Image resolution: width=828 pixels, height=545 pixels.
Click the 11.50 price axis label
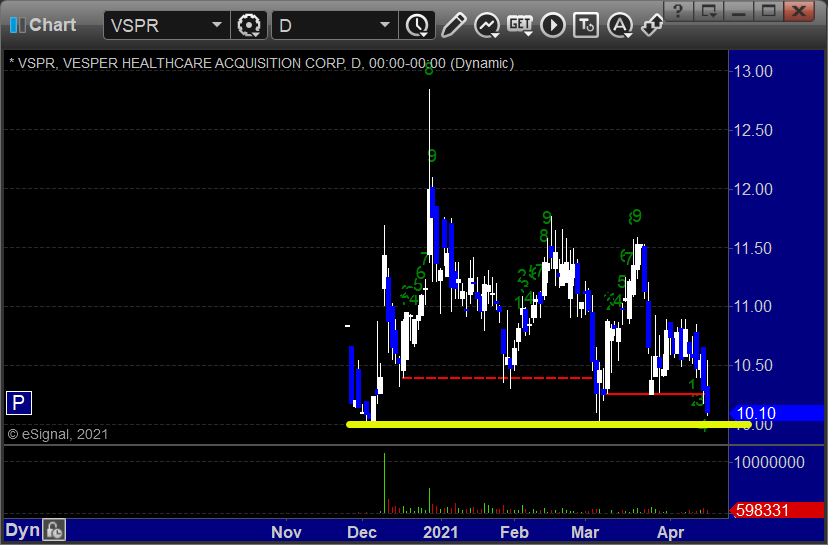pos(754,248)
